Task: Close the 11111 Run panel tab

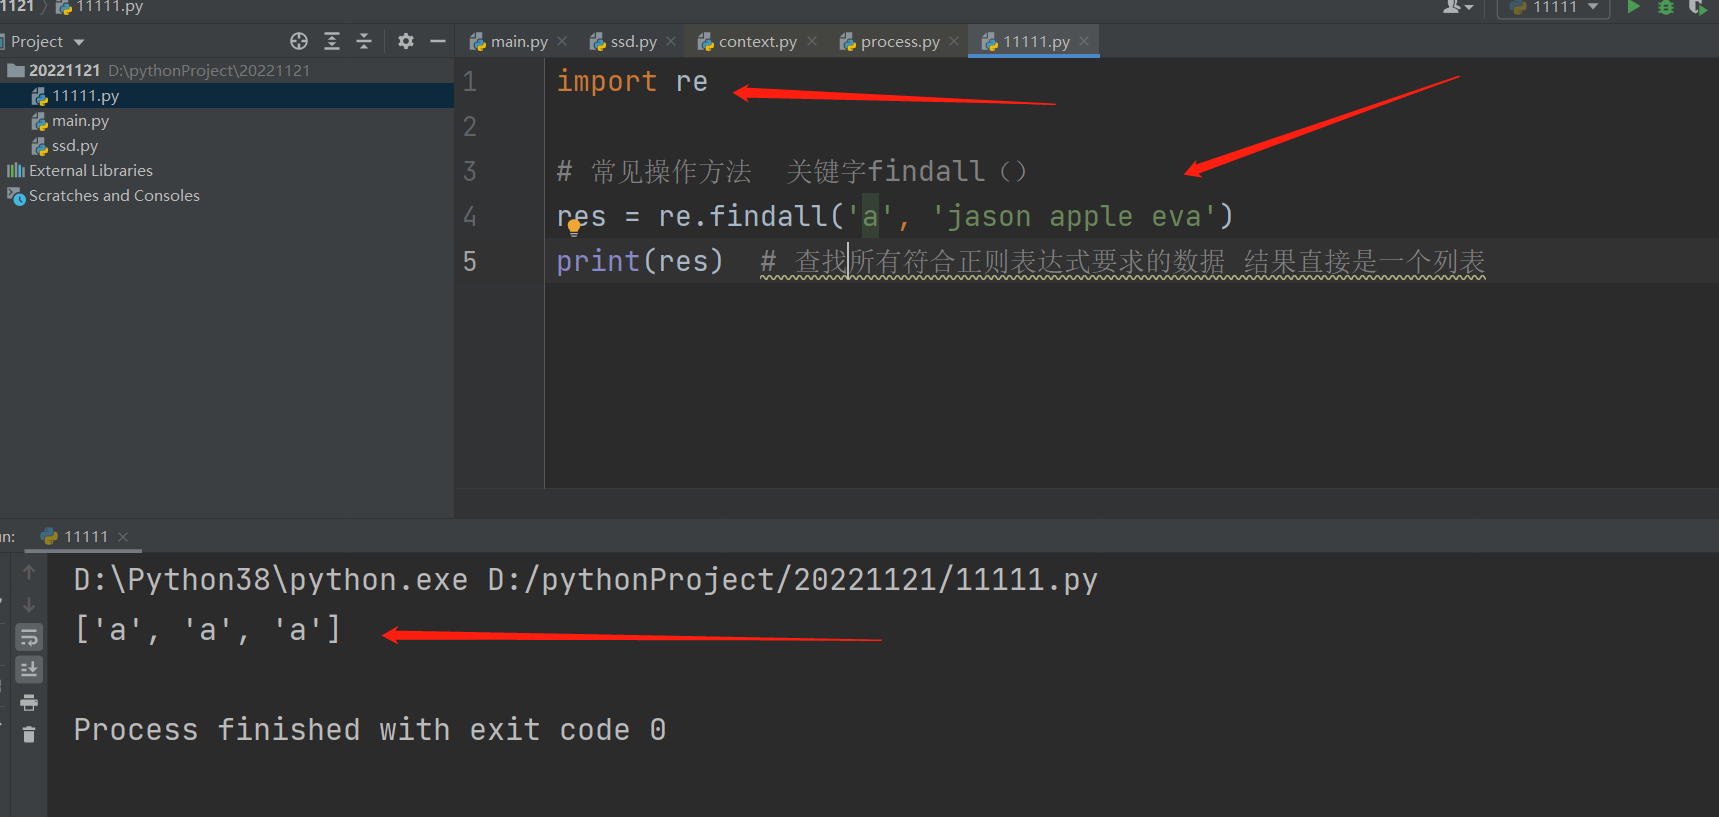Action: coord(123,537)
